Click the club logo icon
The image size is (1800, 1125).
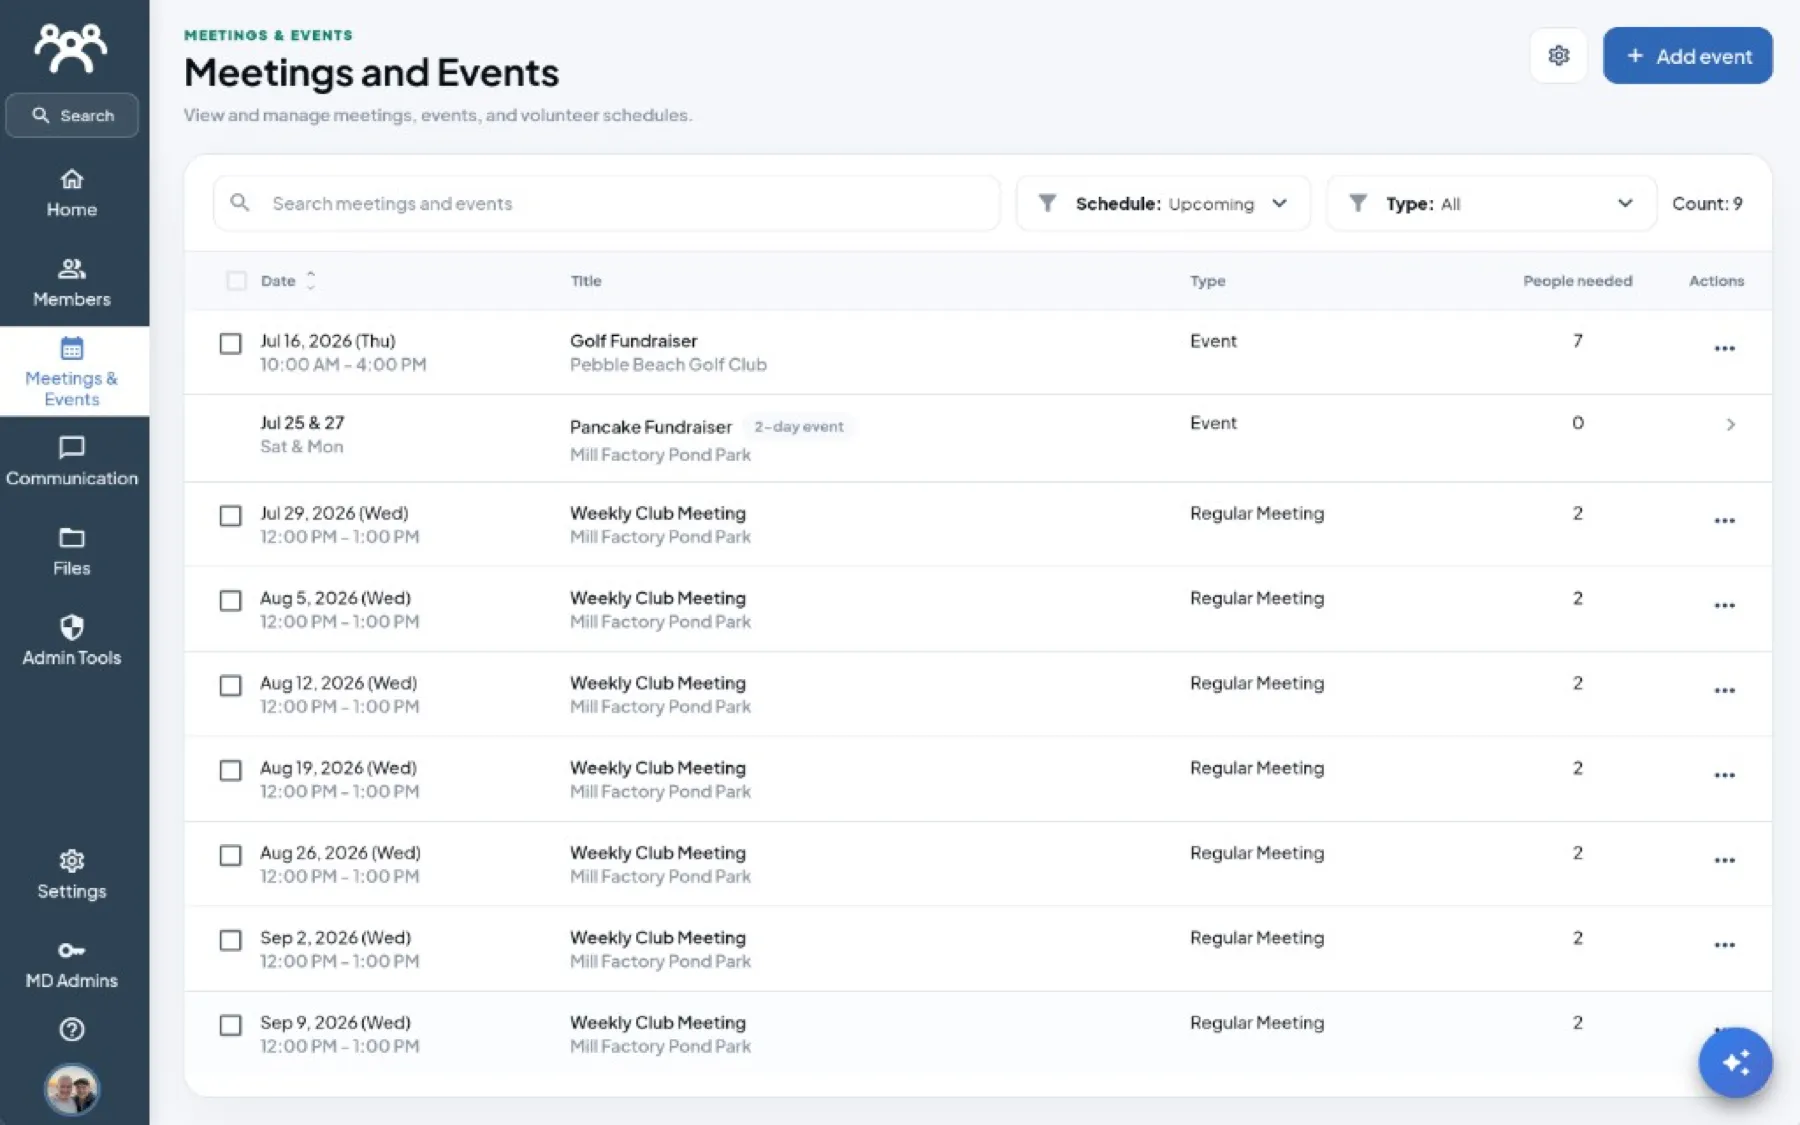71,47
